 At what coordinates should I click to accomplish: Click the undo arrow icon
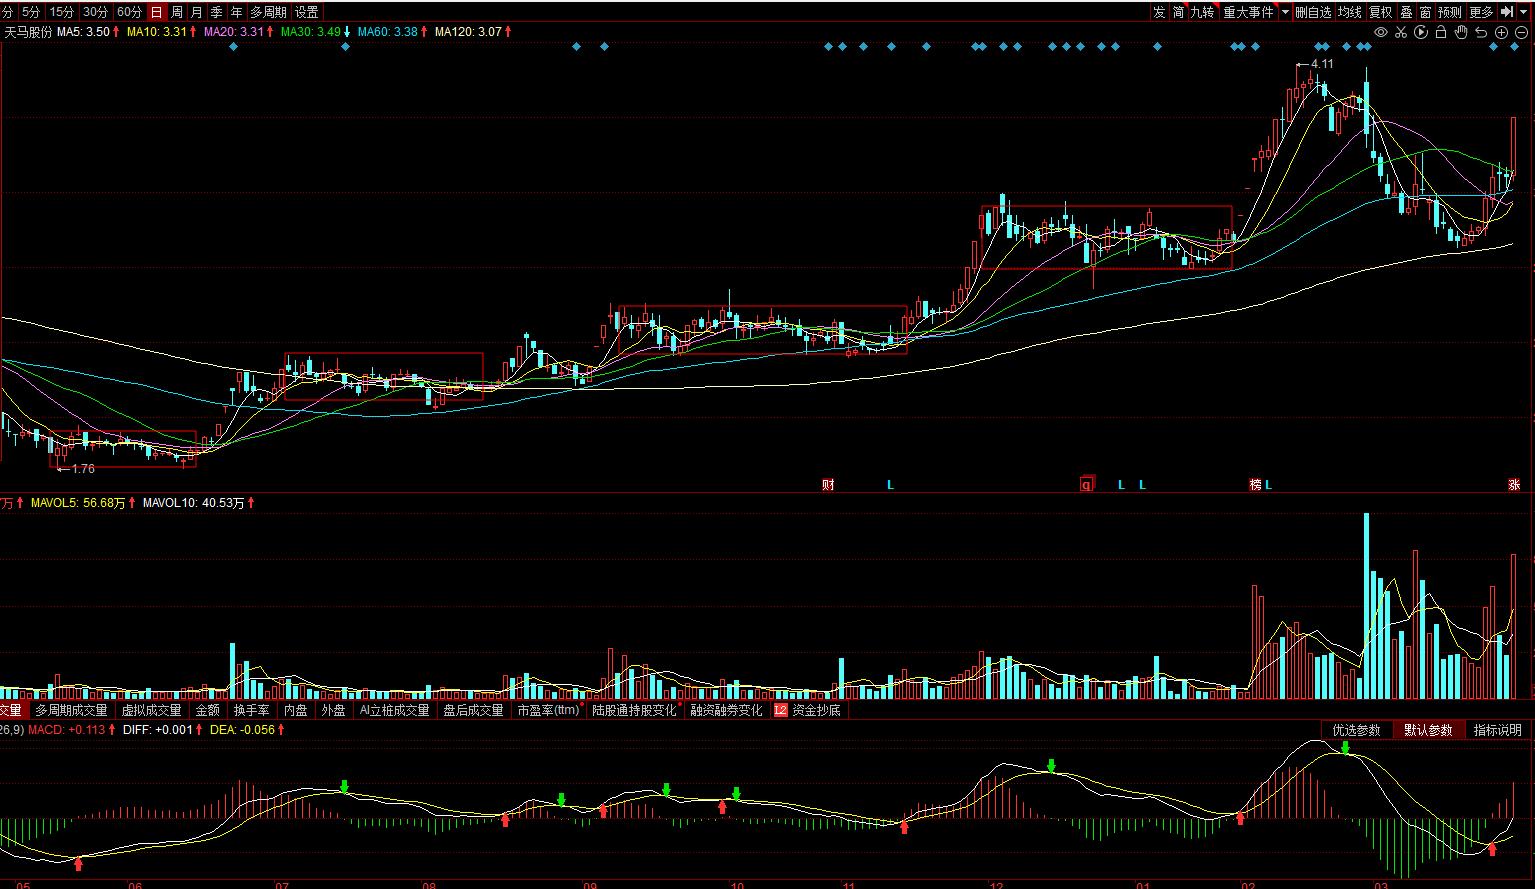coord(1481,33)
